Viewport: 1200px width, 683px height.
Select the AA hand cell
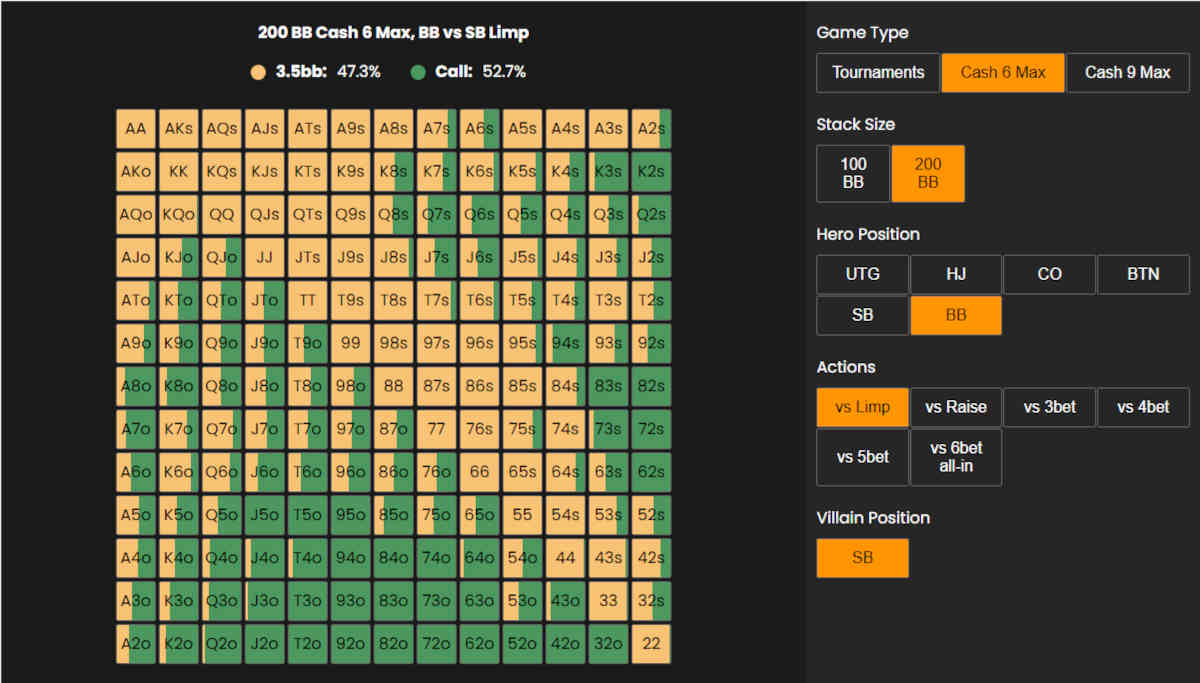coord(136,129)
